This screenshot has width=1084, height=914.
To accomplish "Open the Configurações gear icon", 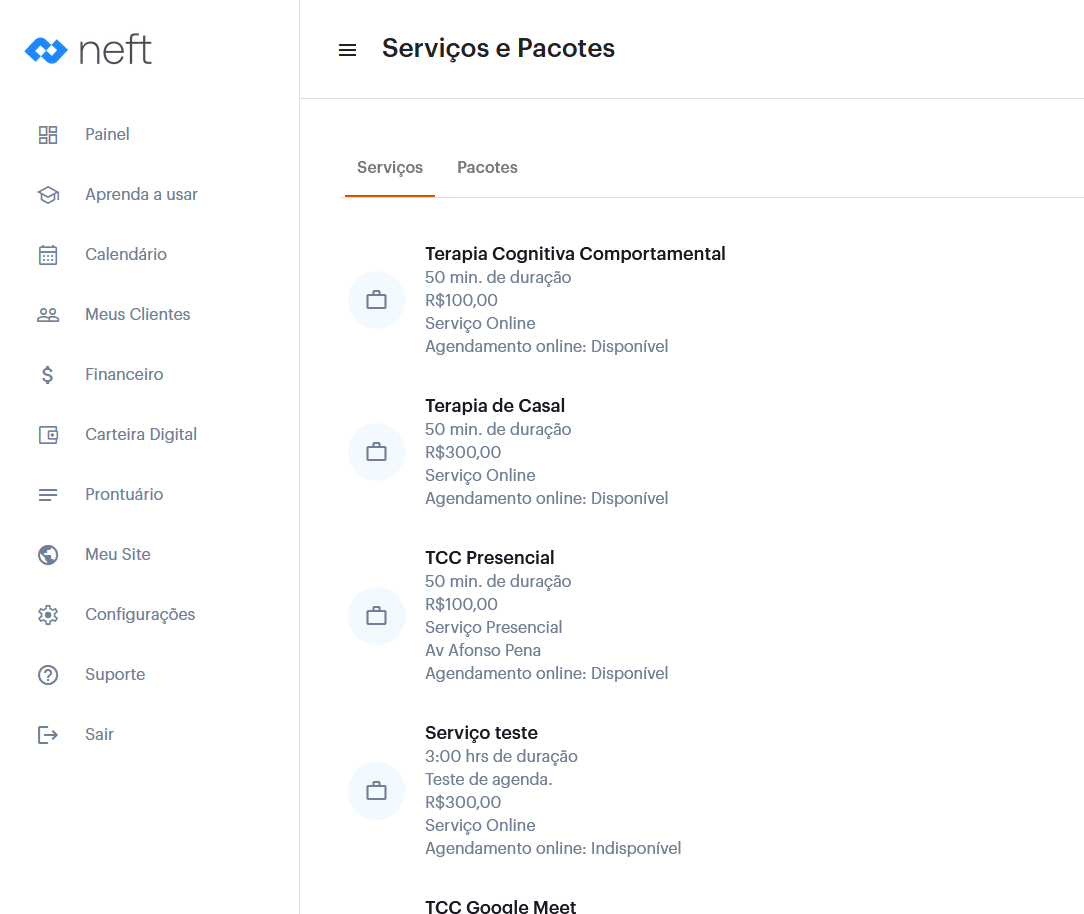I will coord(48,615).
